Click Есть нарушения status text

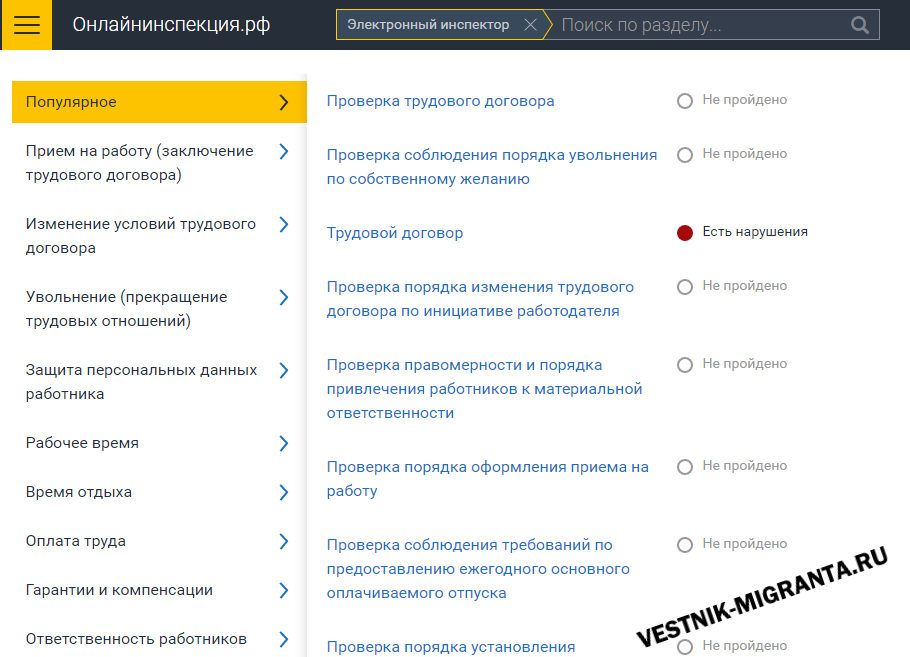(x=755, y=232)
